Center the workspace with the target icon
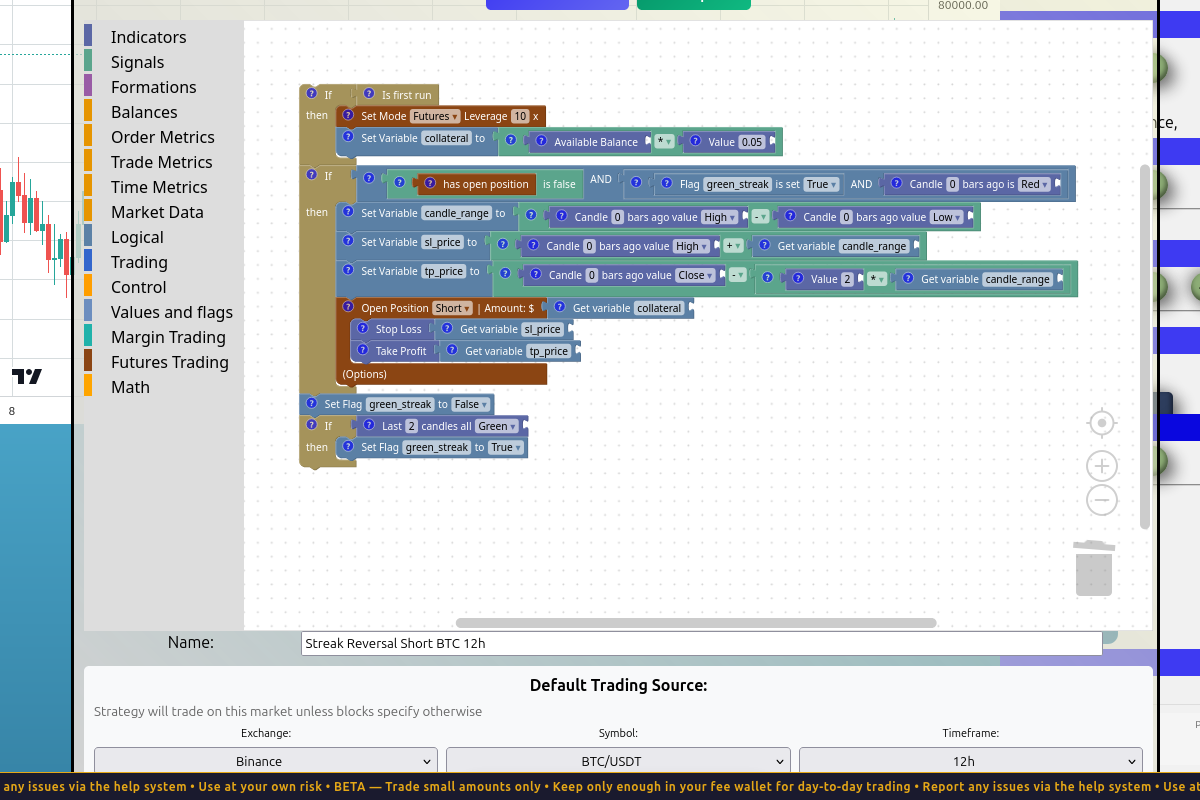This screenshot has width=1200, height=800. 1102,423
